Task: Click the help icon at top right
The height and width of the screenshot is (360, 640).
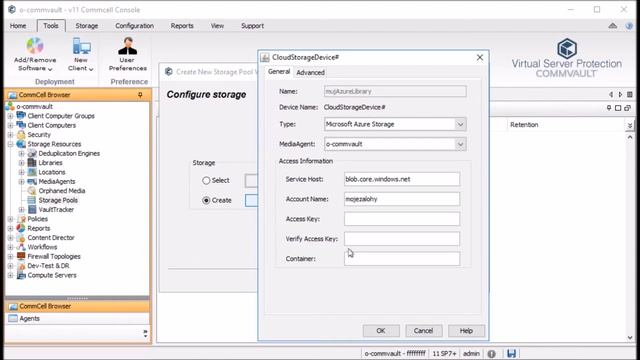Action: [629, 26]
